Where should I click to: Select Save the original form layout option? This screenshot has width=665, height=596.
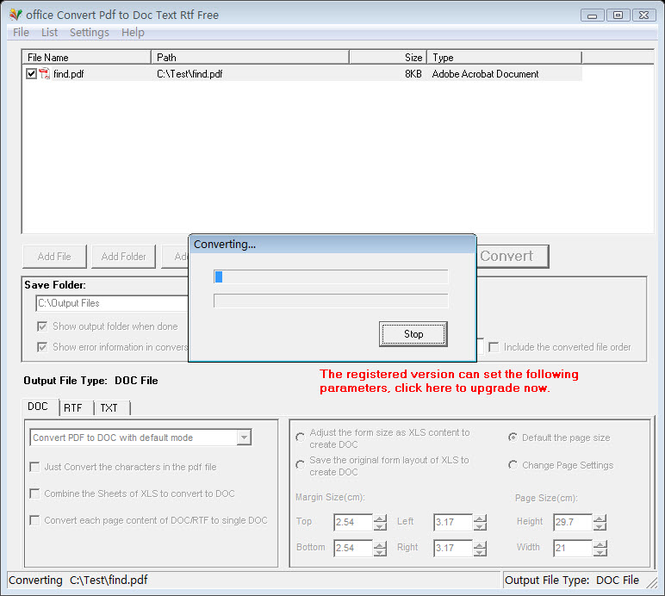pos(300,464)
